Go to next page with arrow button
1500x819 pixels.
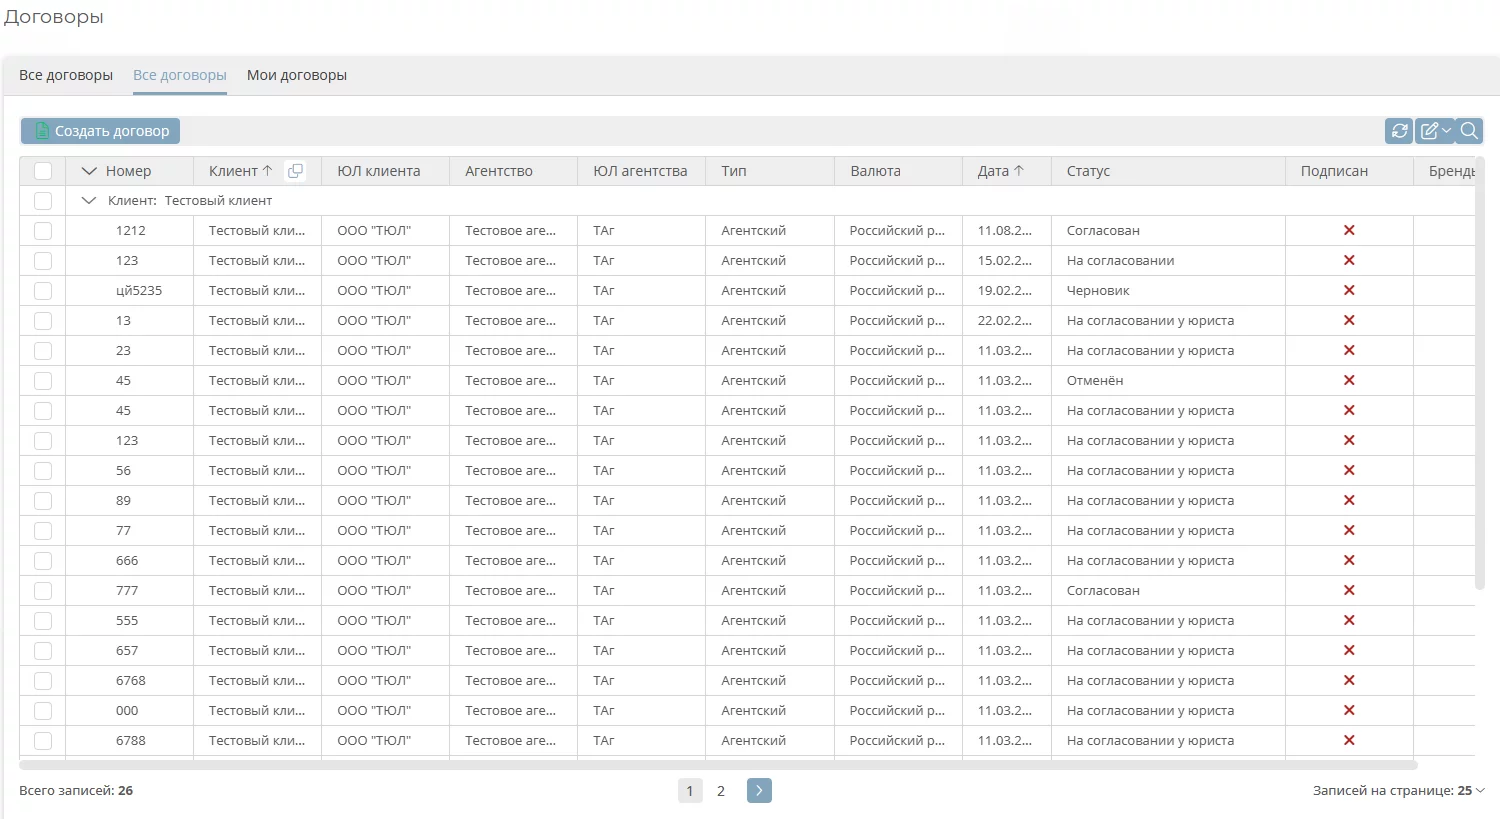[x=759, y=791]
